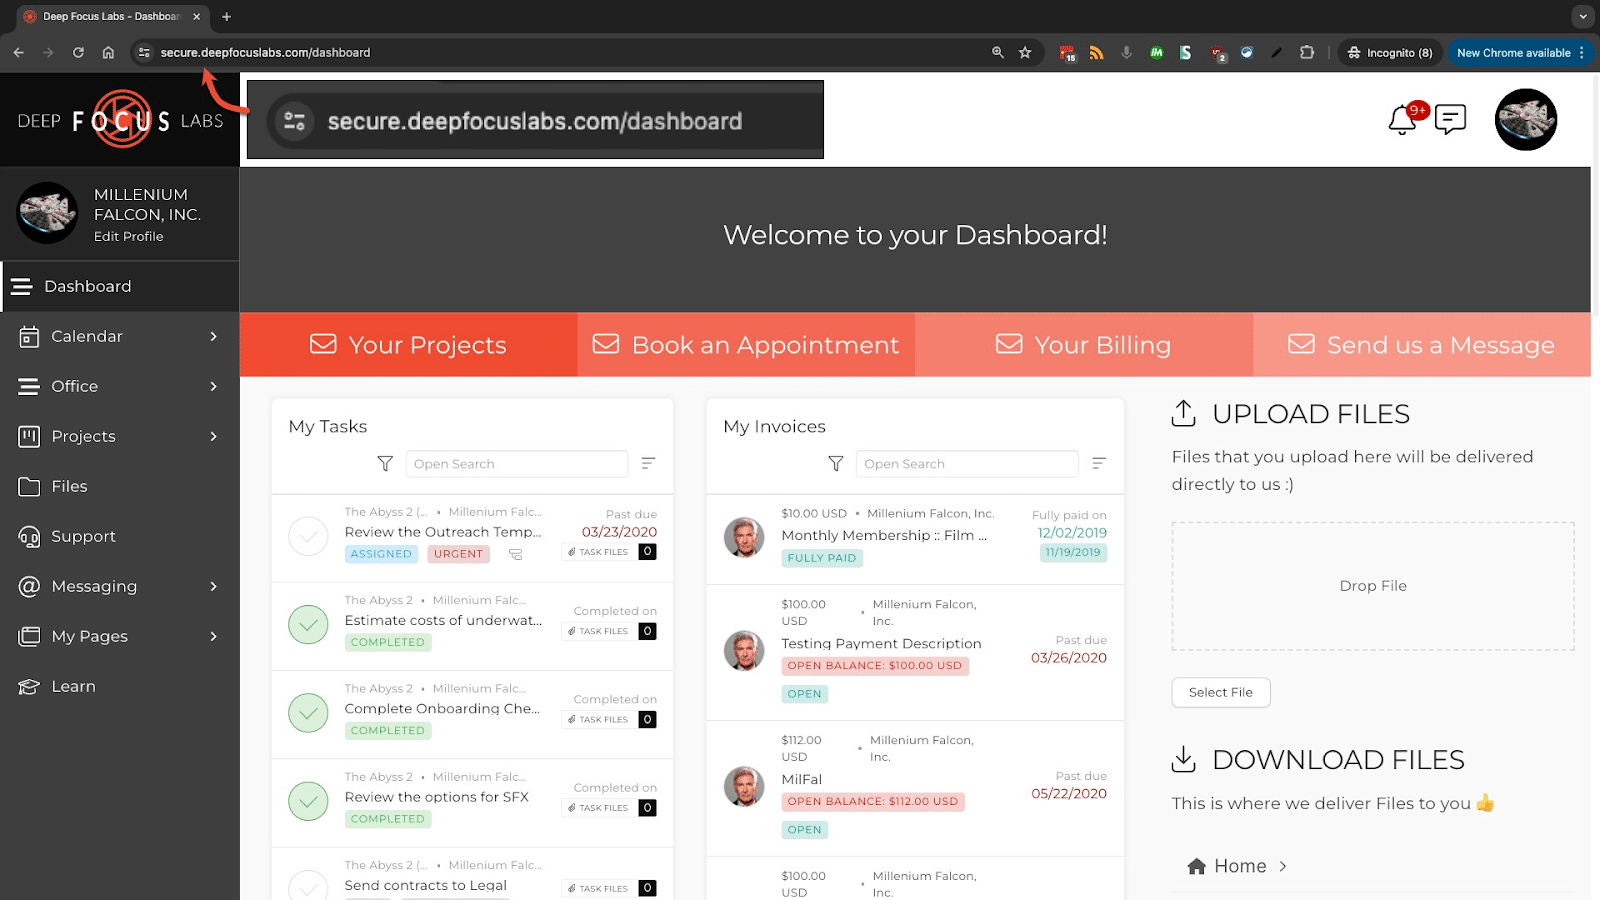Open the notifications bell icon
This screenshot has height=900, width=1600.
1403,119
